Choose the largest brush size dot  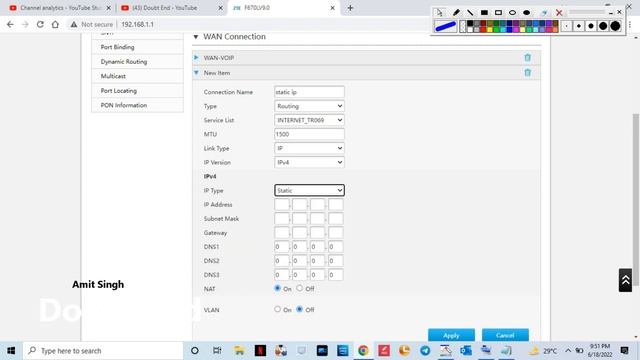(x=615, y=26)
